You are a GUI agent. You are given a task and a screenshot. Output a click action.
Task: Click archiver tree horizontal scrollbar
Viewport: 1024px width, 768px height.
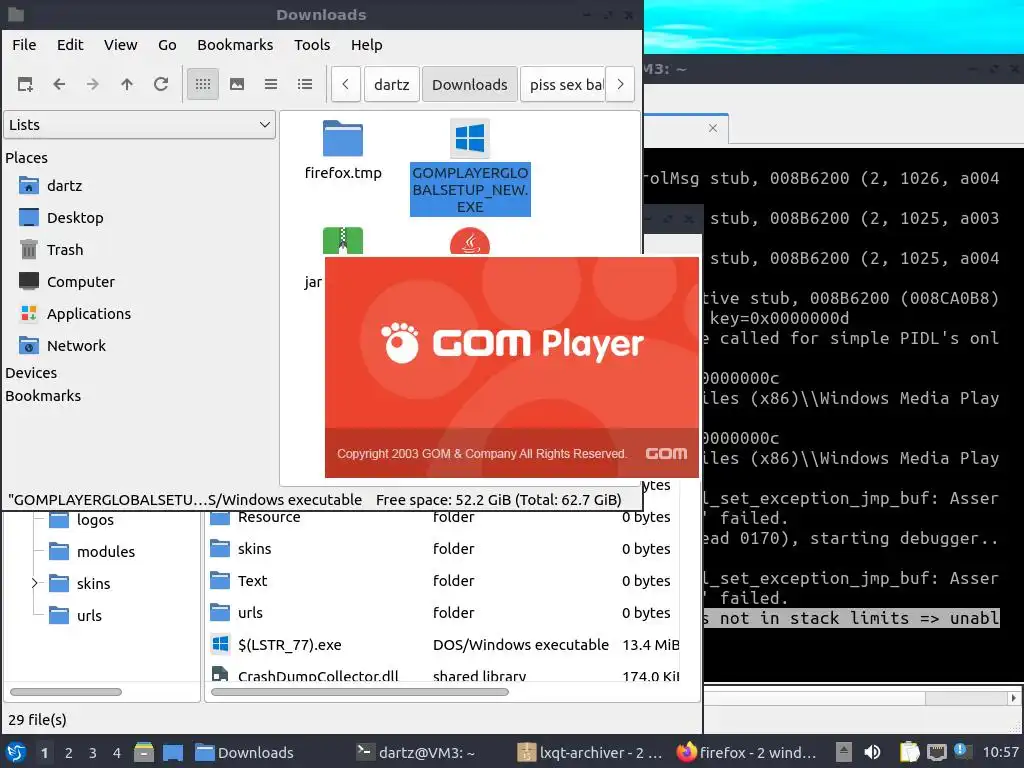pos(66,692)
